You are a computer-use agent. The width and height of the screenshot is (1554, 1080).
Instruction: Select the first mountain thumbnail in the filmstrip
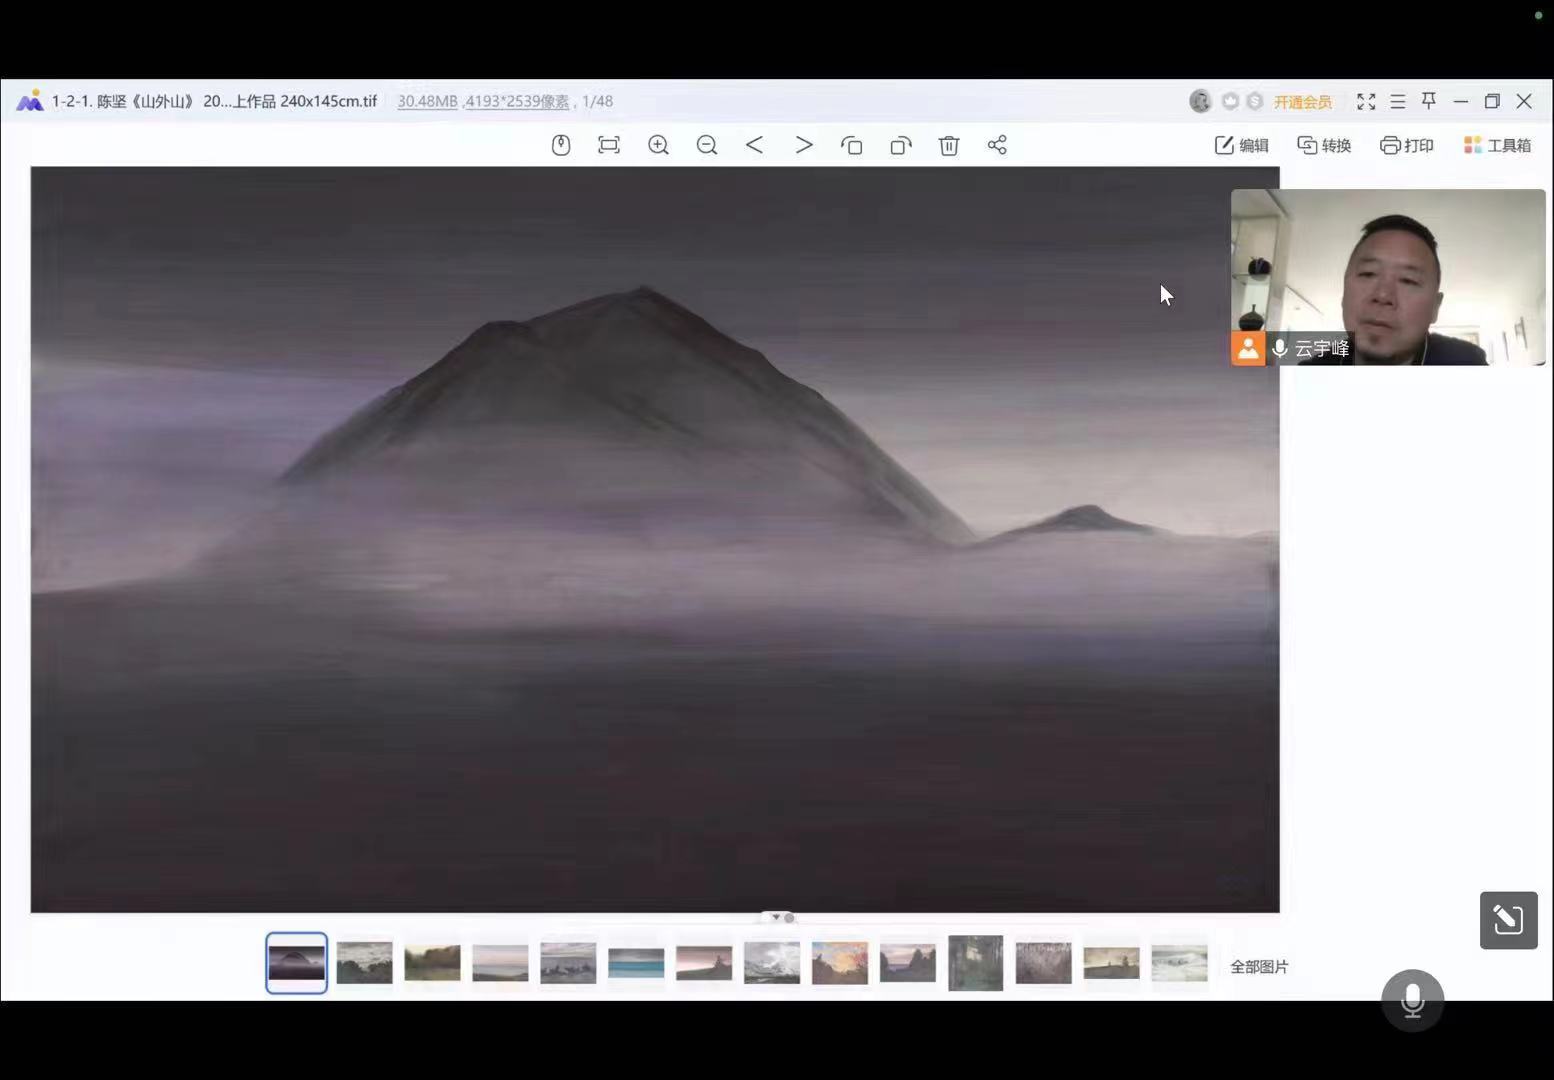click(296, 963)
